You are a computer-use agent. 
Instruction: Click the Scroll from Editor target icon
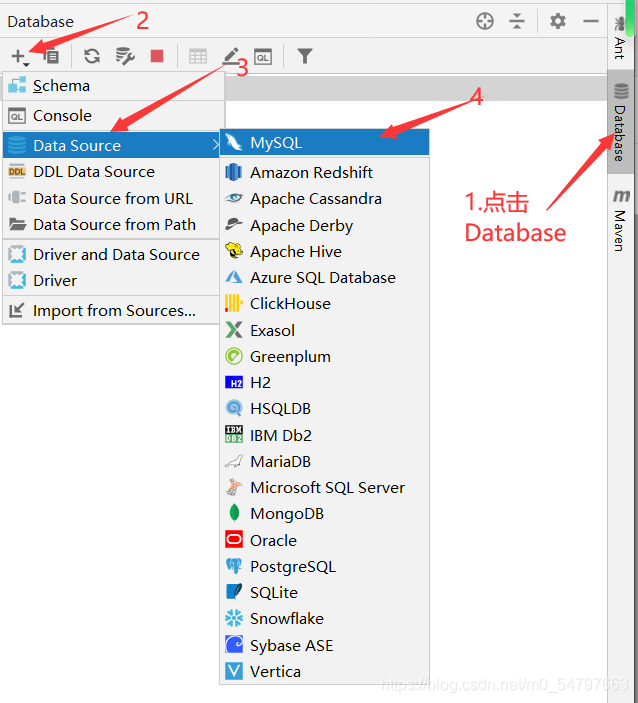[x=485, y=21]
